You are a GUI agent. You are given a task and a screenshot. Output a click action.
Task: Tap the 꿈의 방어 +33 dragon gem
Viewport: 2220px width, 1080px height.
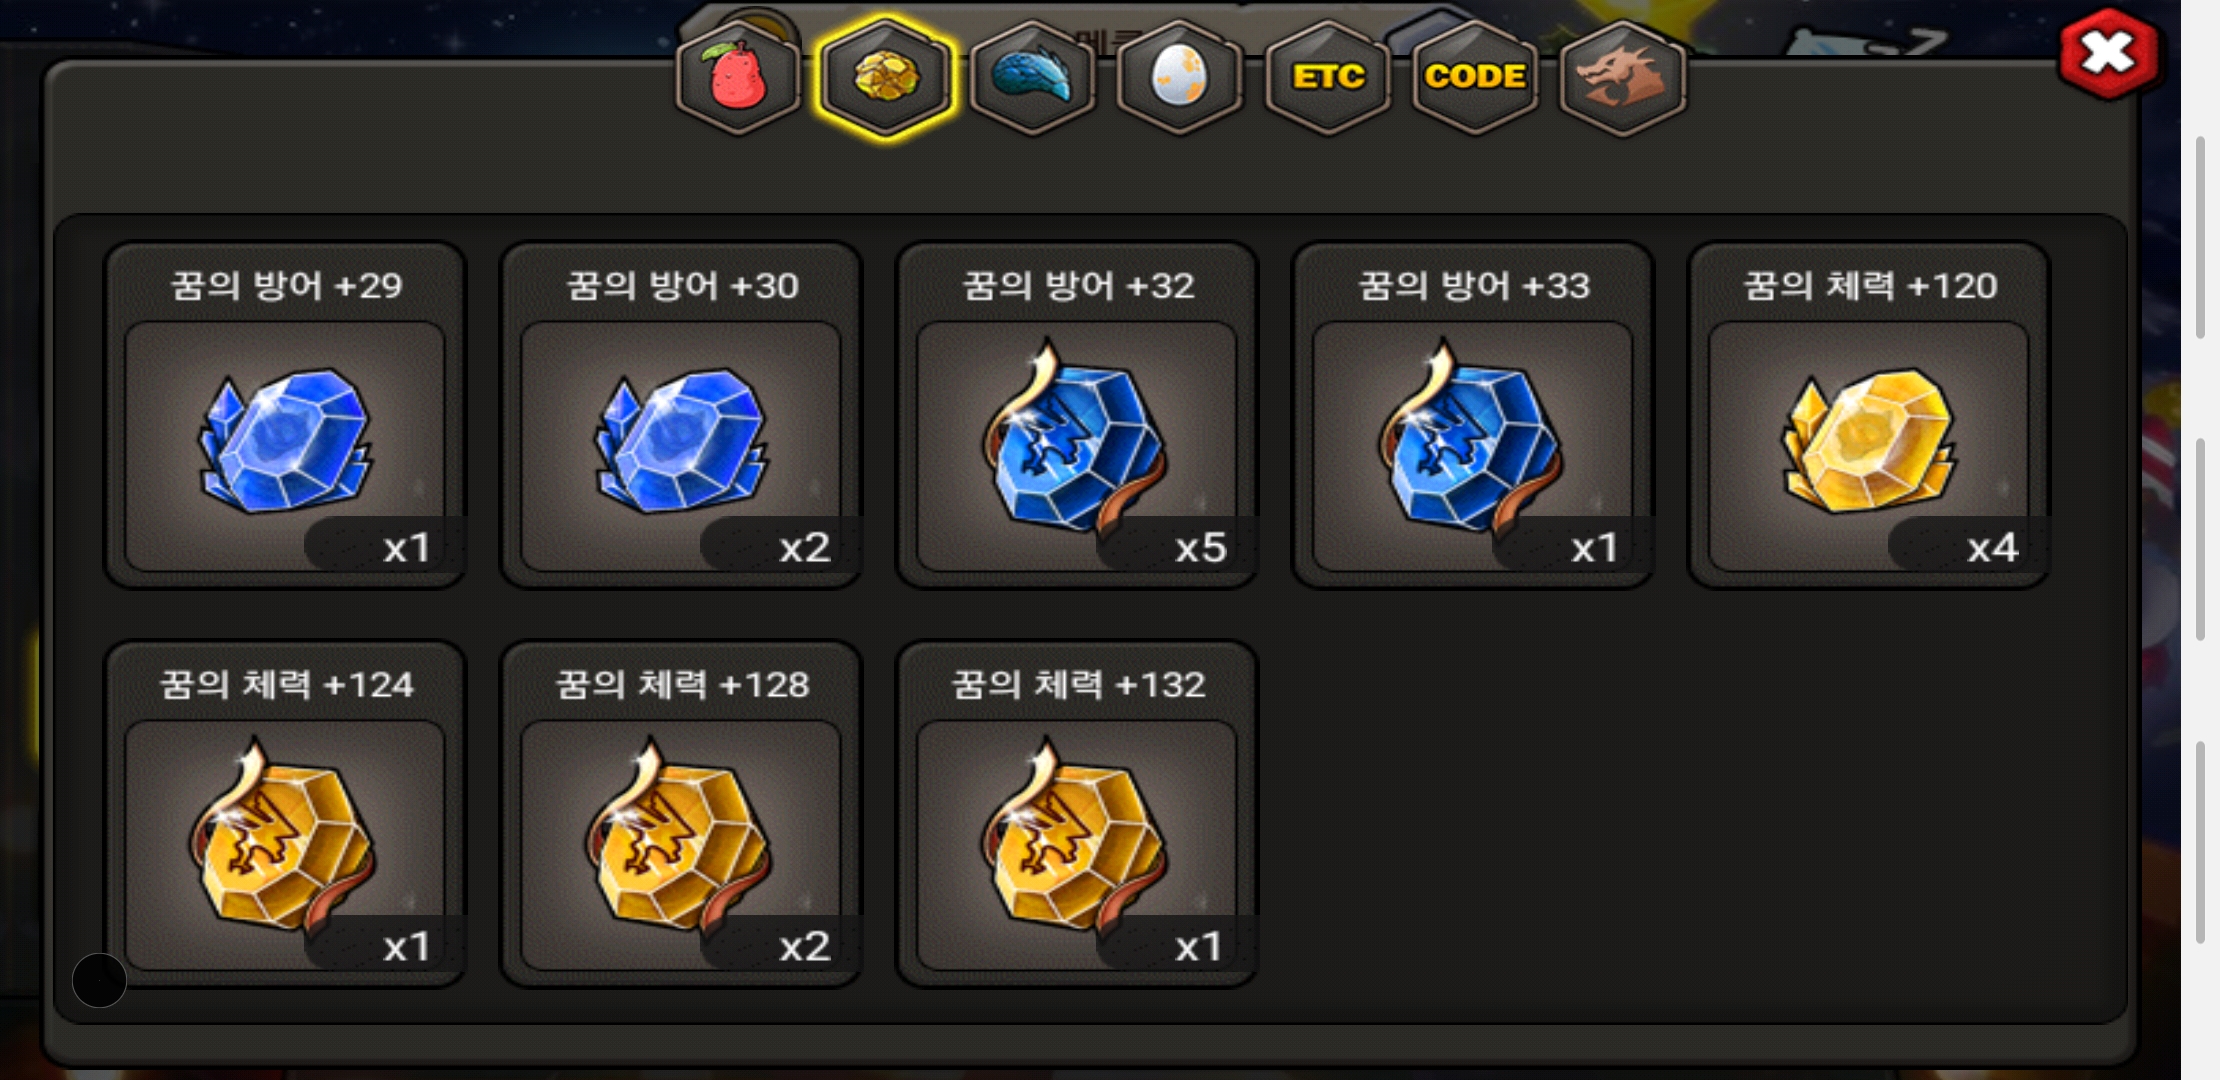(1473, 415)
